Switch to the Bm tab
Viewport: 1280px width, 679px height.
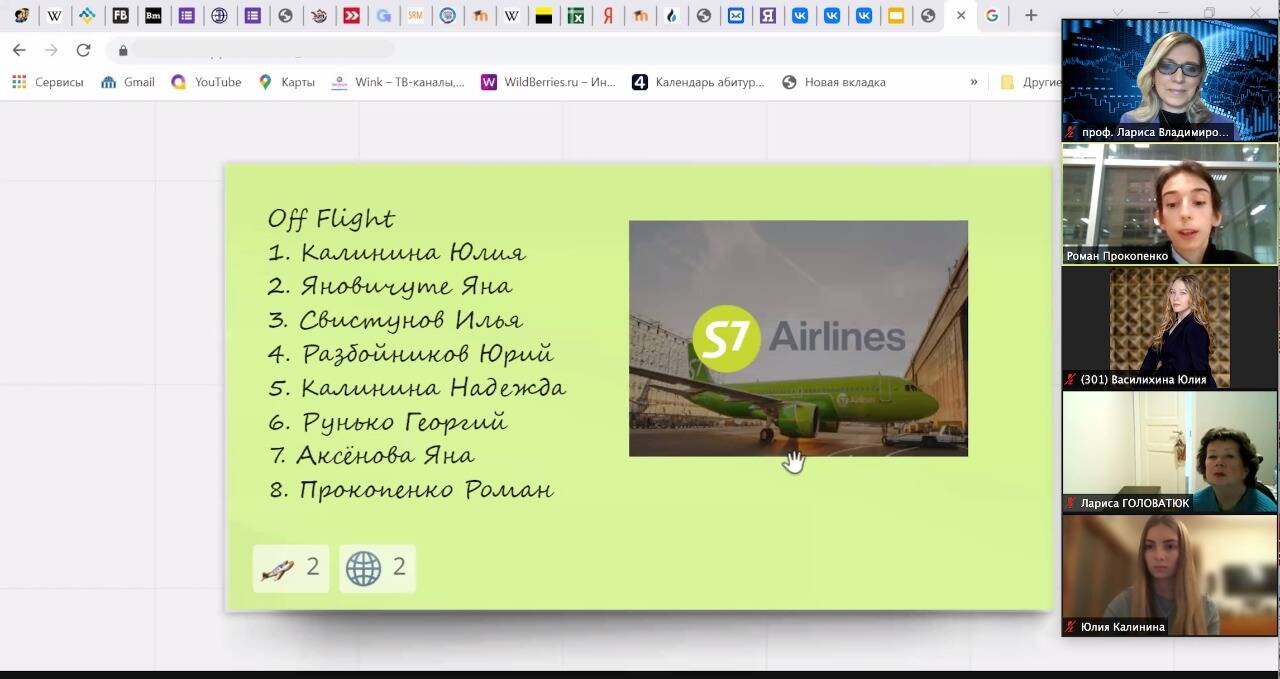click(153, 16)
